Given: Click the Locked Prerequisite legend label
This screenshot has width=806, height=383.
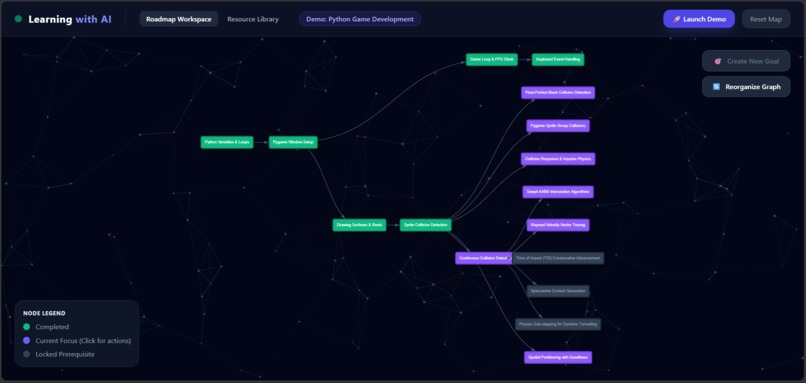Looking at the screenshot, I should click(65, 354).
